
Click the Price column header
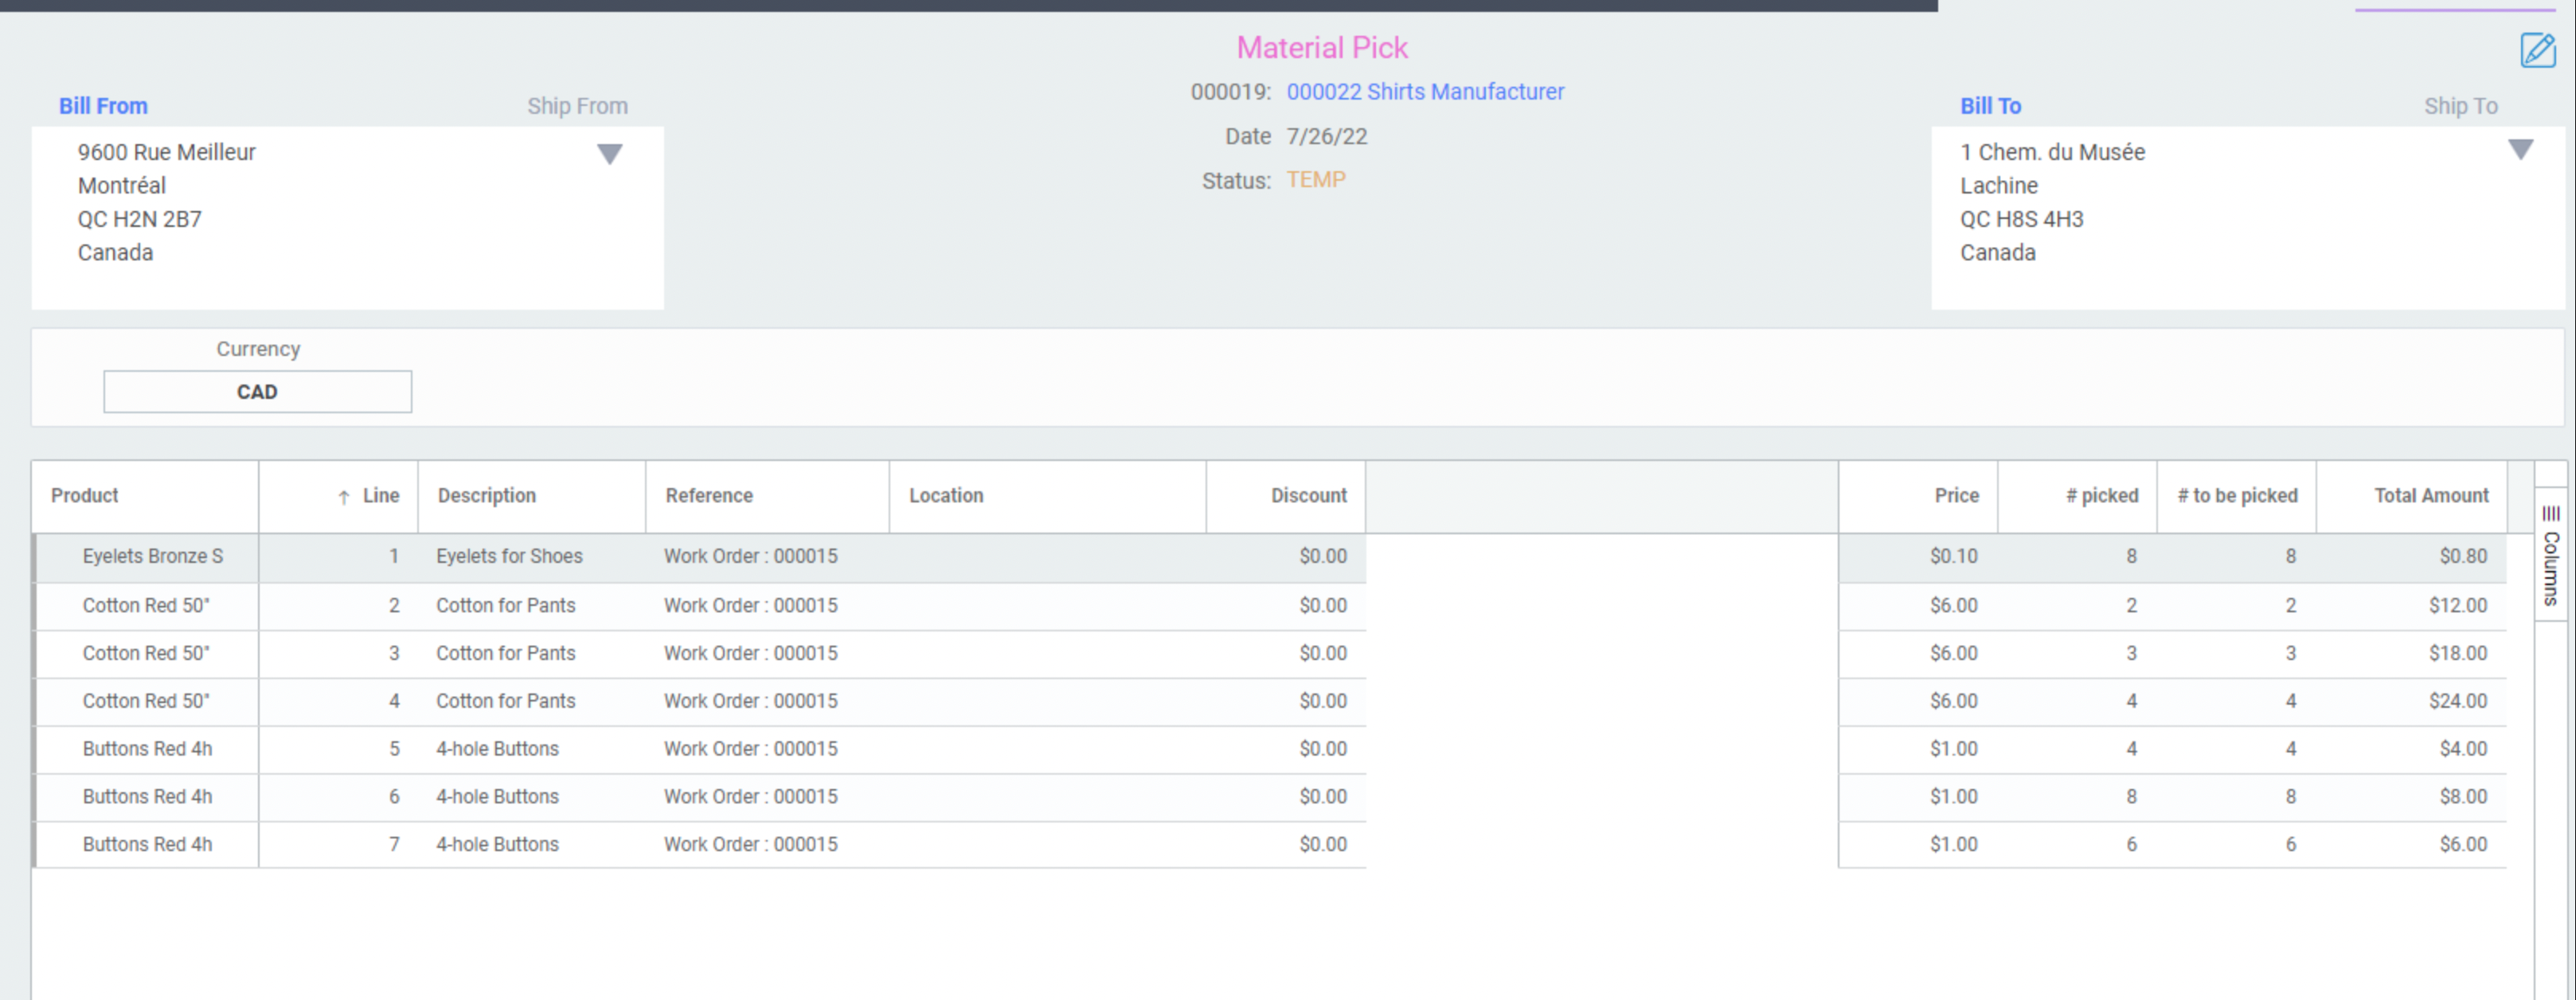(1955, 496)
